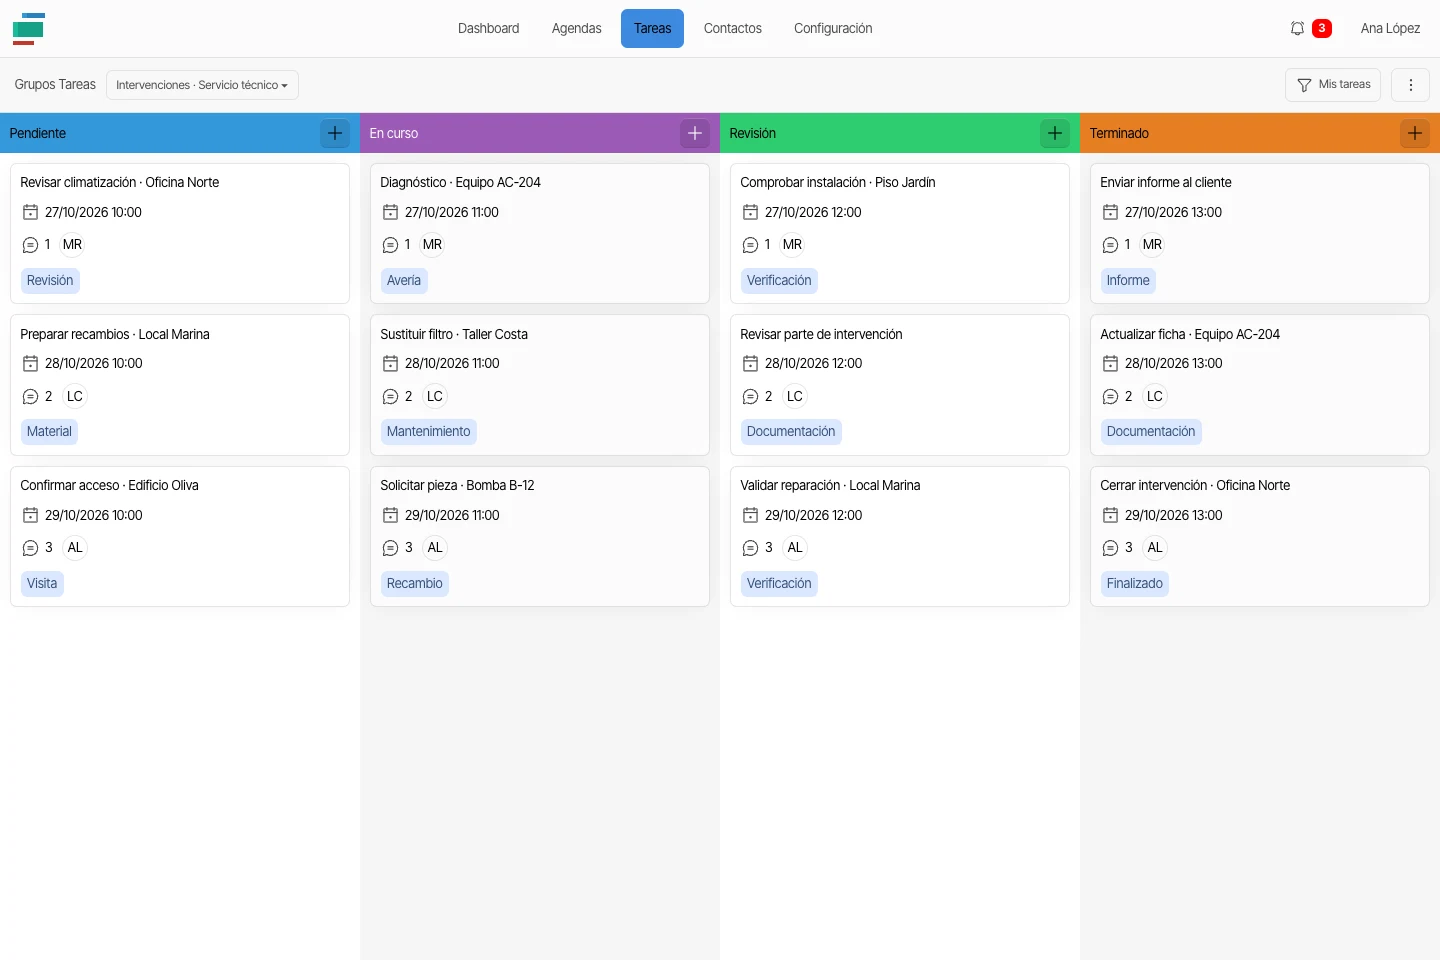Switch to the Agendas tab
This screenshot has width=1440, height=960.
point(577,29)
